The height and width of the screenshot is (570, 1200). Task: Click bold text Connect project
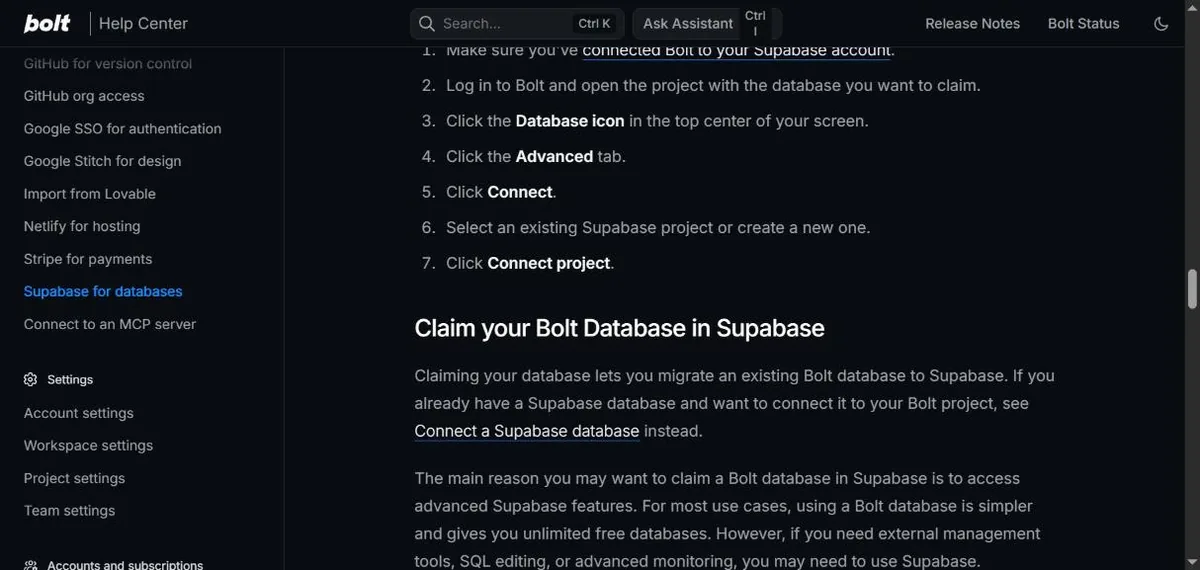pyautogui.click(x=549, y=263)
